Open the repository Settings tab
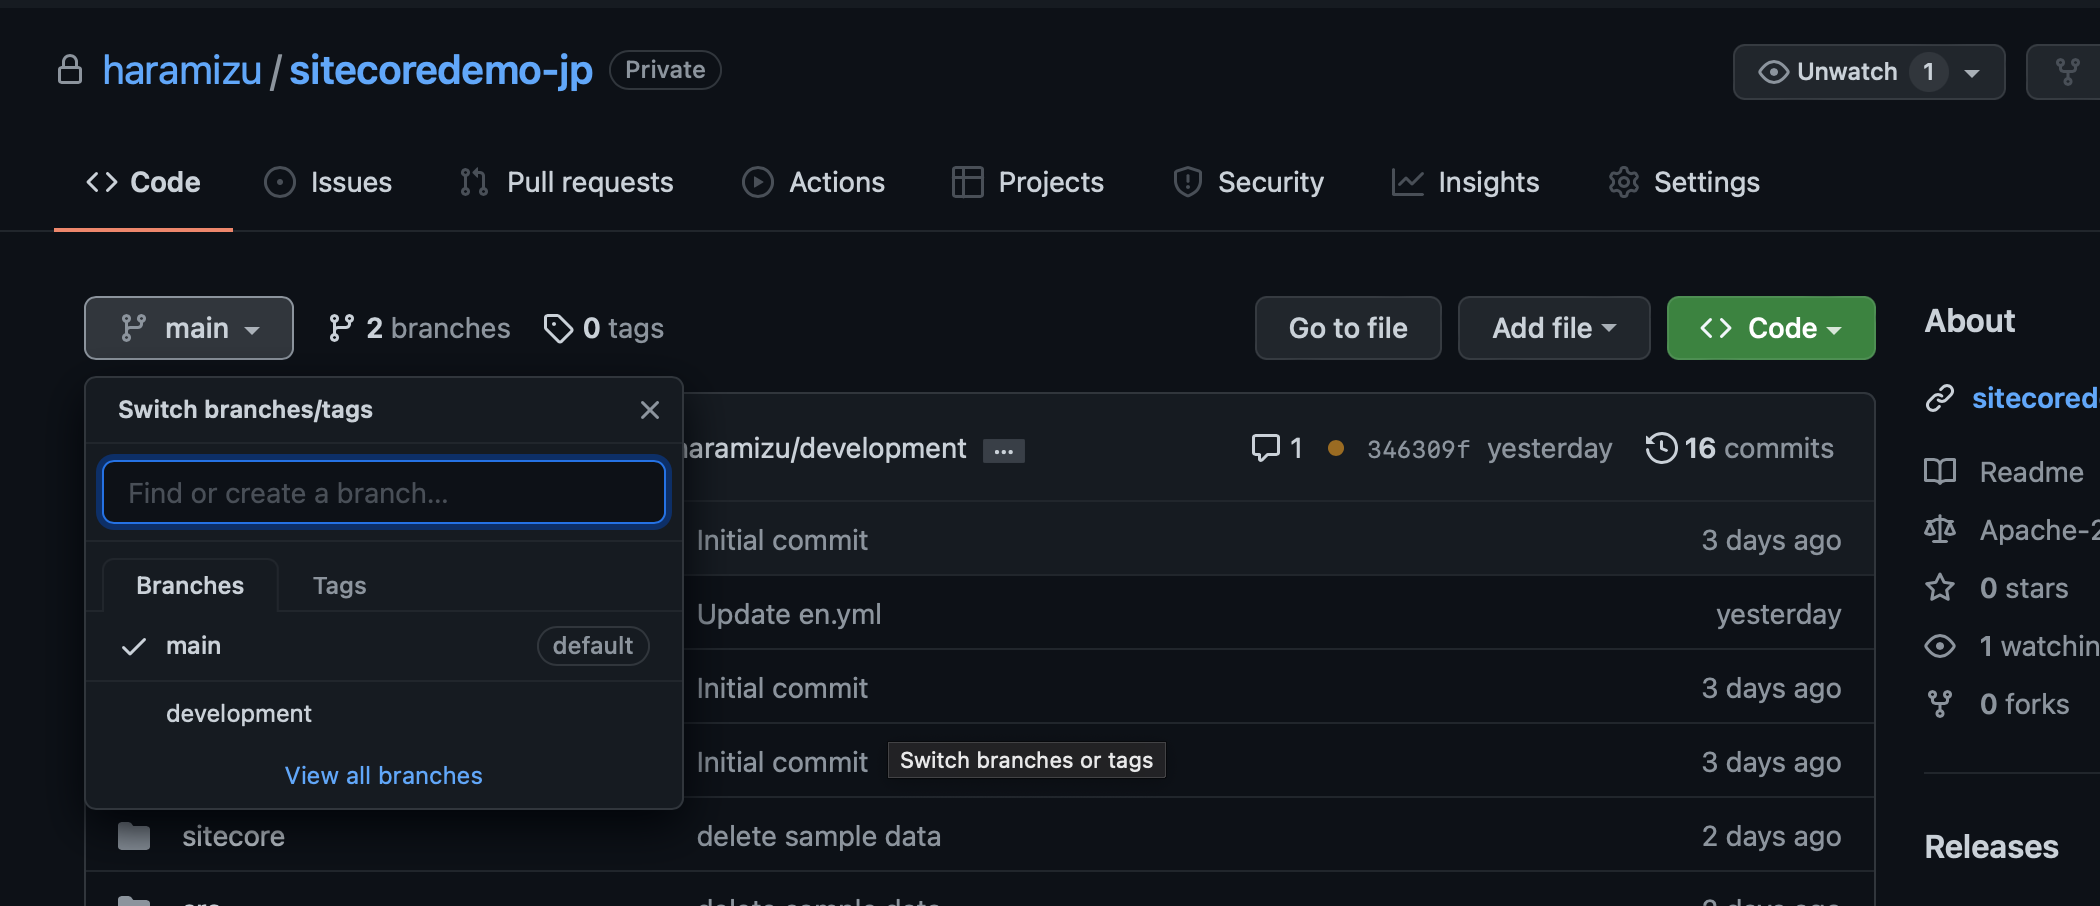The width and height of the screenshot is (2100, 906). tap(1684, 182)
